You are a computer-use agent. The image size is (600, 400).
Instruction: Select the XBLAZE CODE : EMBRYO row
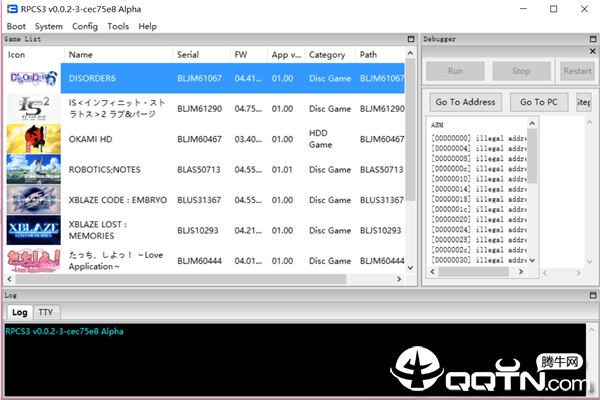pyautogui.click(x=205, y=200)
